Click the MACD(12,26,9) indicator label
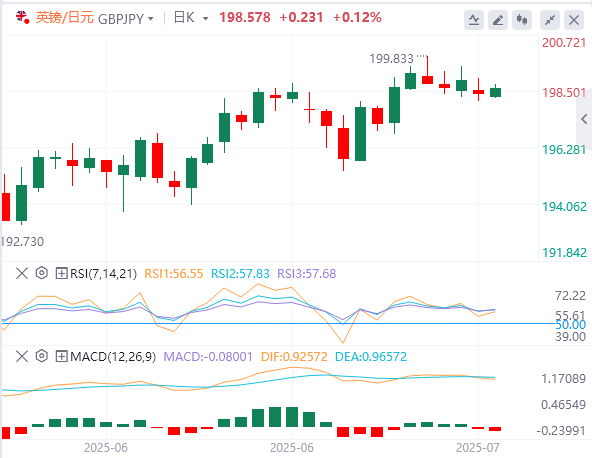Screen dimensions: 592x458 (x=113, y=356)
